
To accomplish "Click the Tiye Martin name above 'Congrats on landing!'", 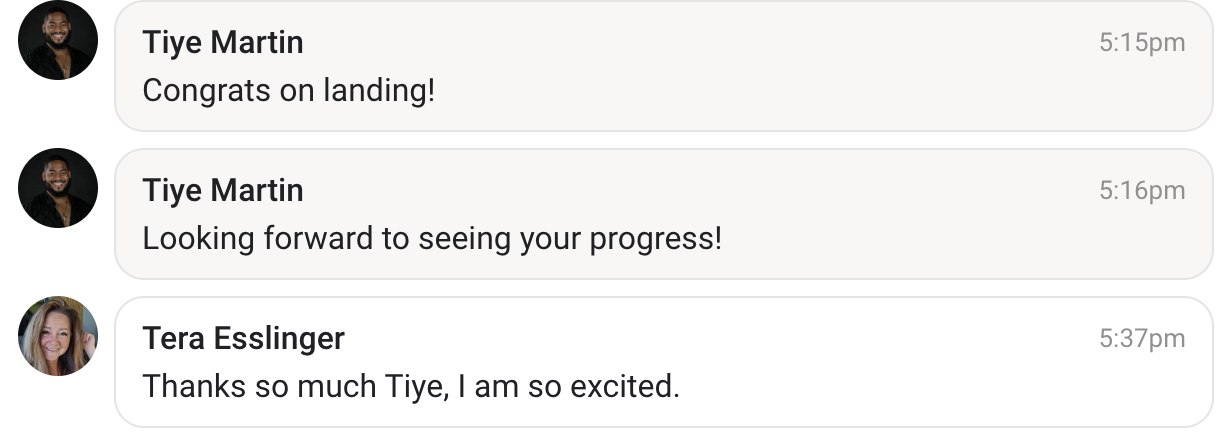I will 223,43.
